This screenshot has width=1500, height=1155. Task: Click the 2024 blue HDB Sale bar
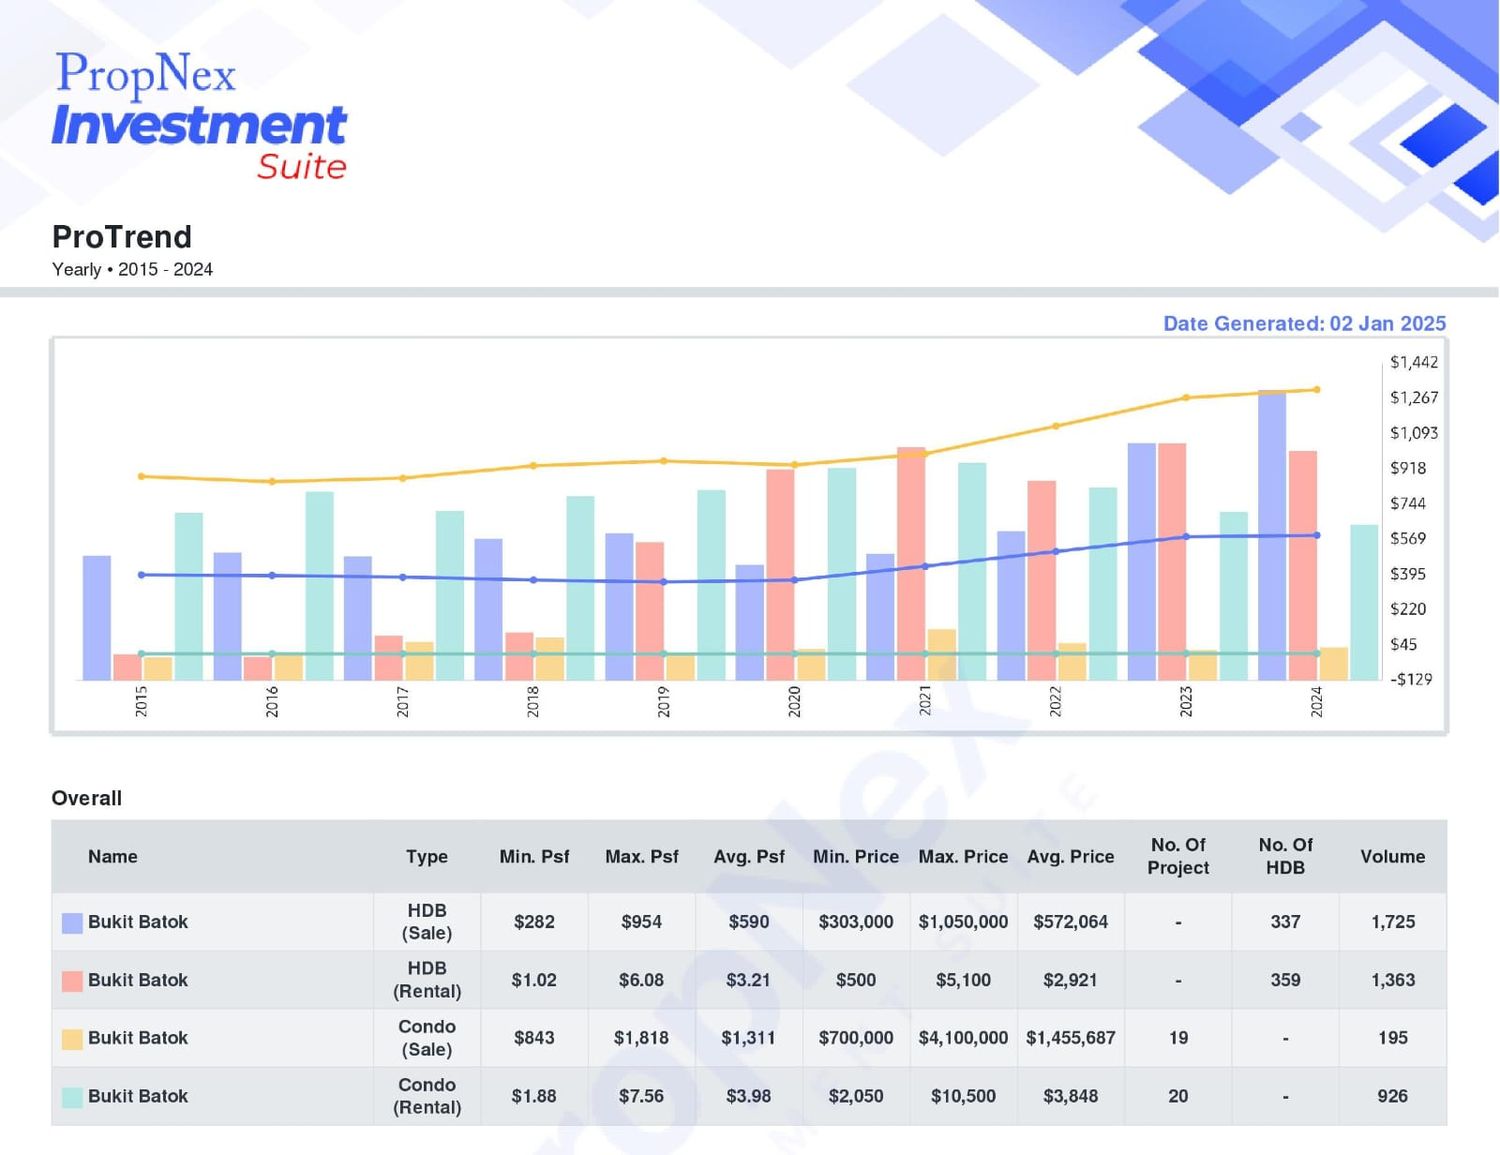click(1272, 535)
